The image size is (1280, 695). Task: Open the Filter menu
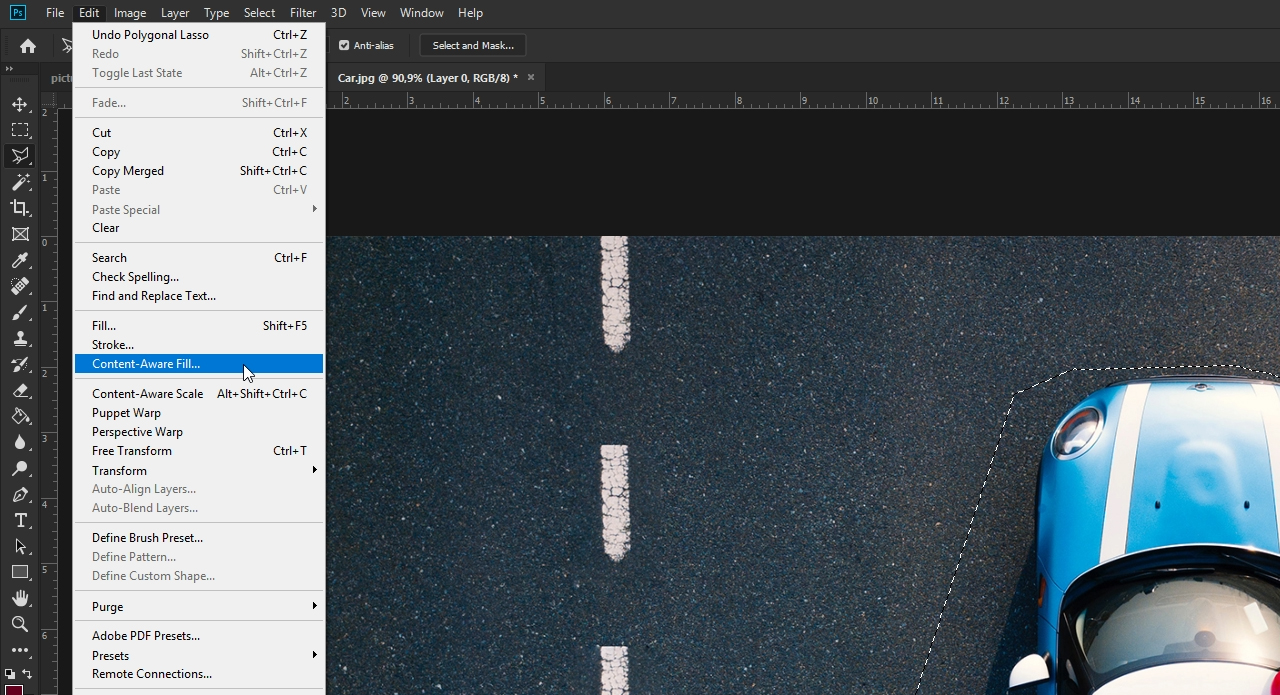pyautogui.click(x=303, y=13)
